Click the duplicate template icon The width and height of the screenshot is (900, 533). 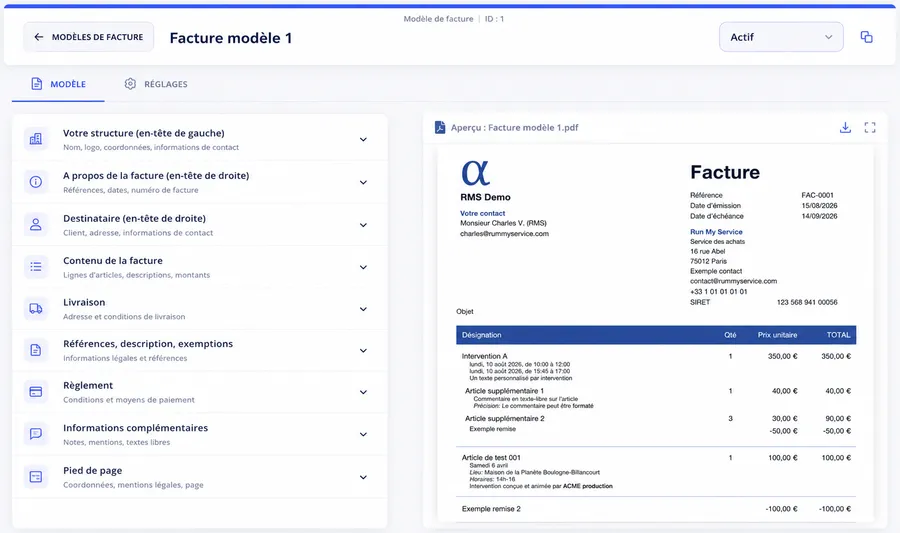(x=866, y=37)
